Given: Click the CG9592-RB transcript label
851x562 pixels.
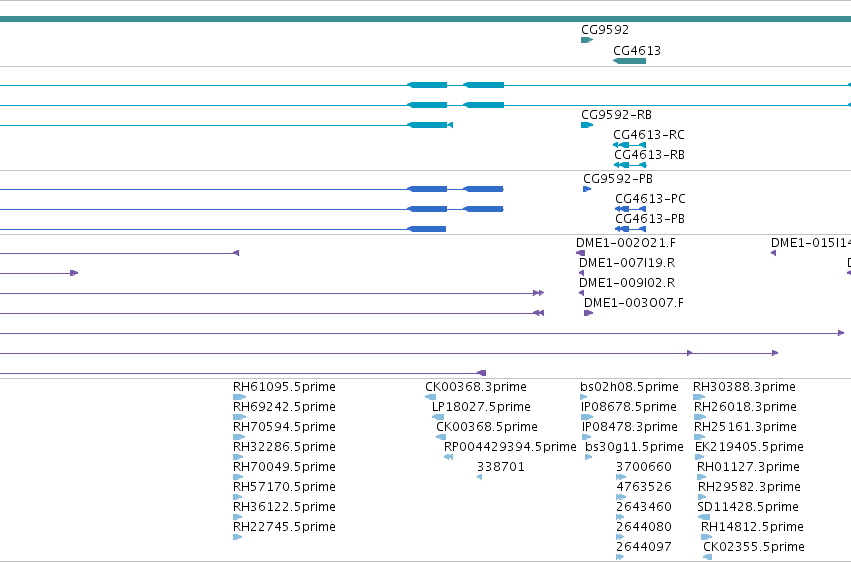Looking at the screenshot, I should pos(616,115).
